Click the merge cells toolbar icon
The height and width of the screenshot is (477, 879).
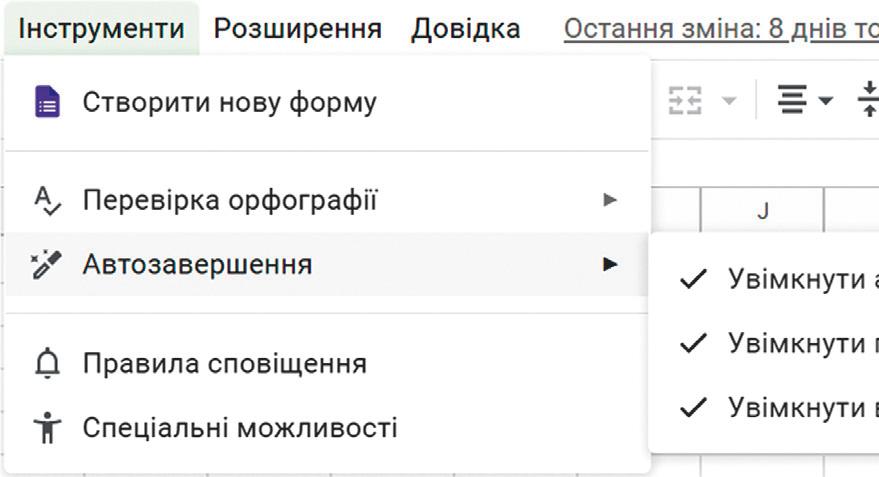click(686, 101)
